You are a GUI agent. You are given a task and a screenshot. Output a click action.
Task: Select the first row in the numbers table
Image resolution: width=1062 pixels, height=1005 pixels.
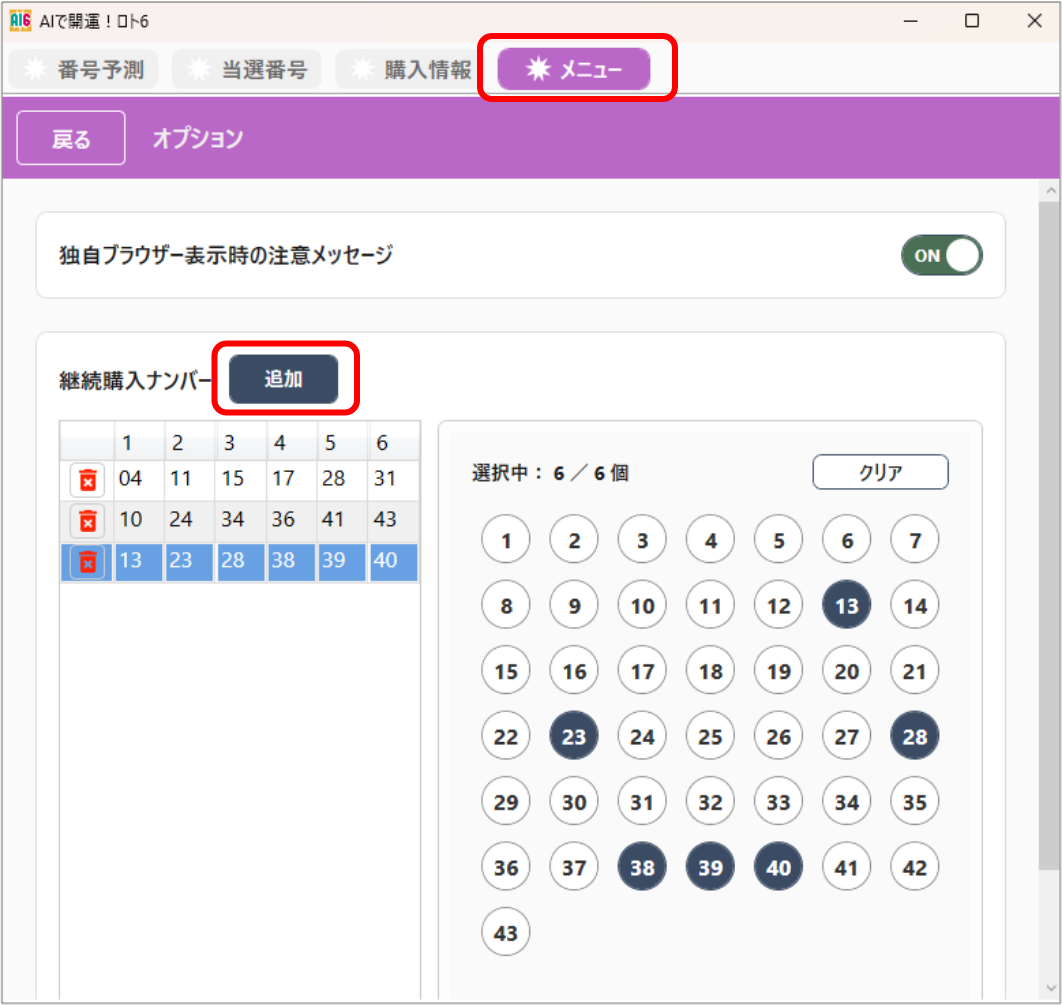(x=250, y=480)
